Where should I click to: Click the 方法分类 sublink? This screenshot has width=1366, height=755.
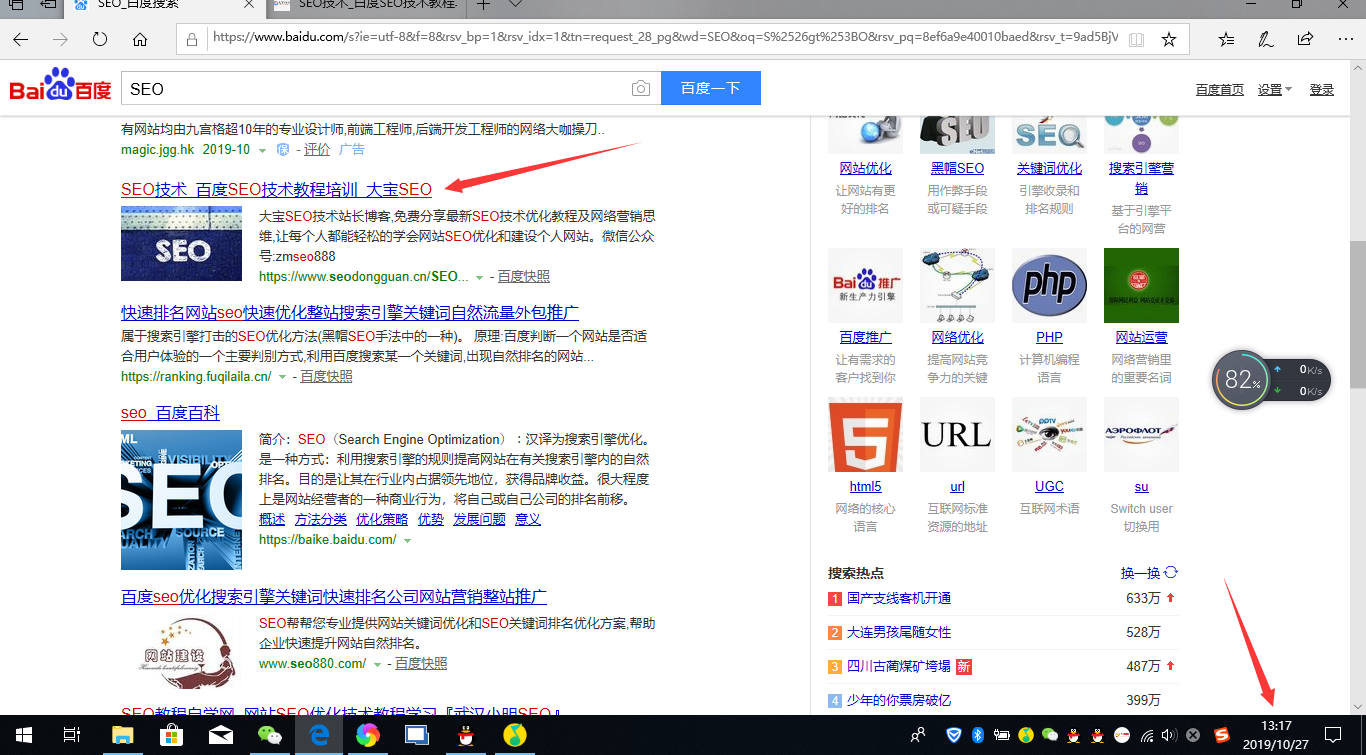[321, 520]
